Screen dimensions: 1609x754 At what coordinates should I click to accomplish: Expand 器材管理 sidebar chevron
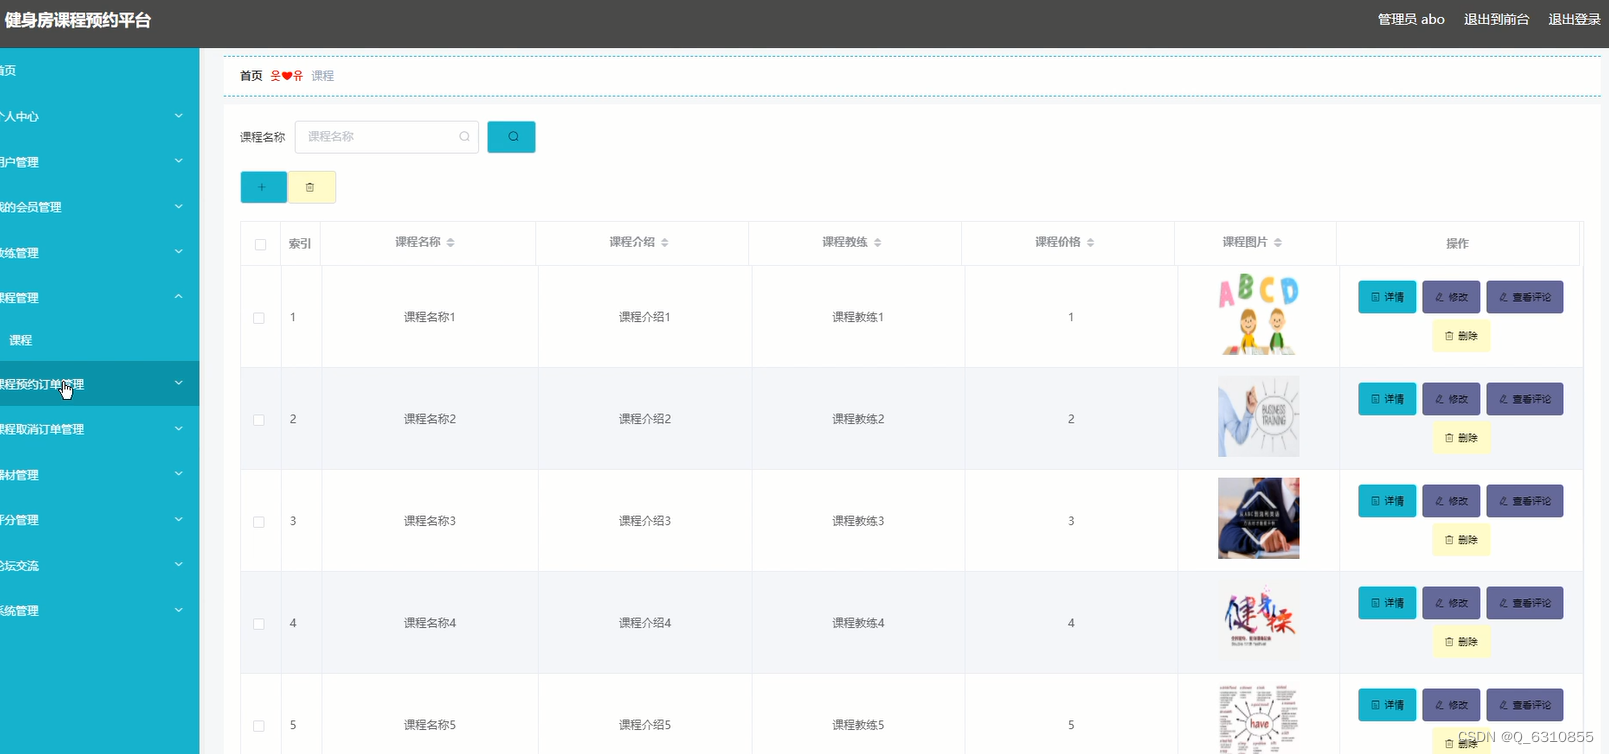tap(179, 474)
